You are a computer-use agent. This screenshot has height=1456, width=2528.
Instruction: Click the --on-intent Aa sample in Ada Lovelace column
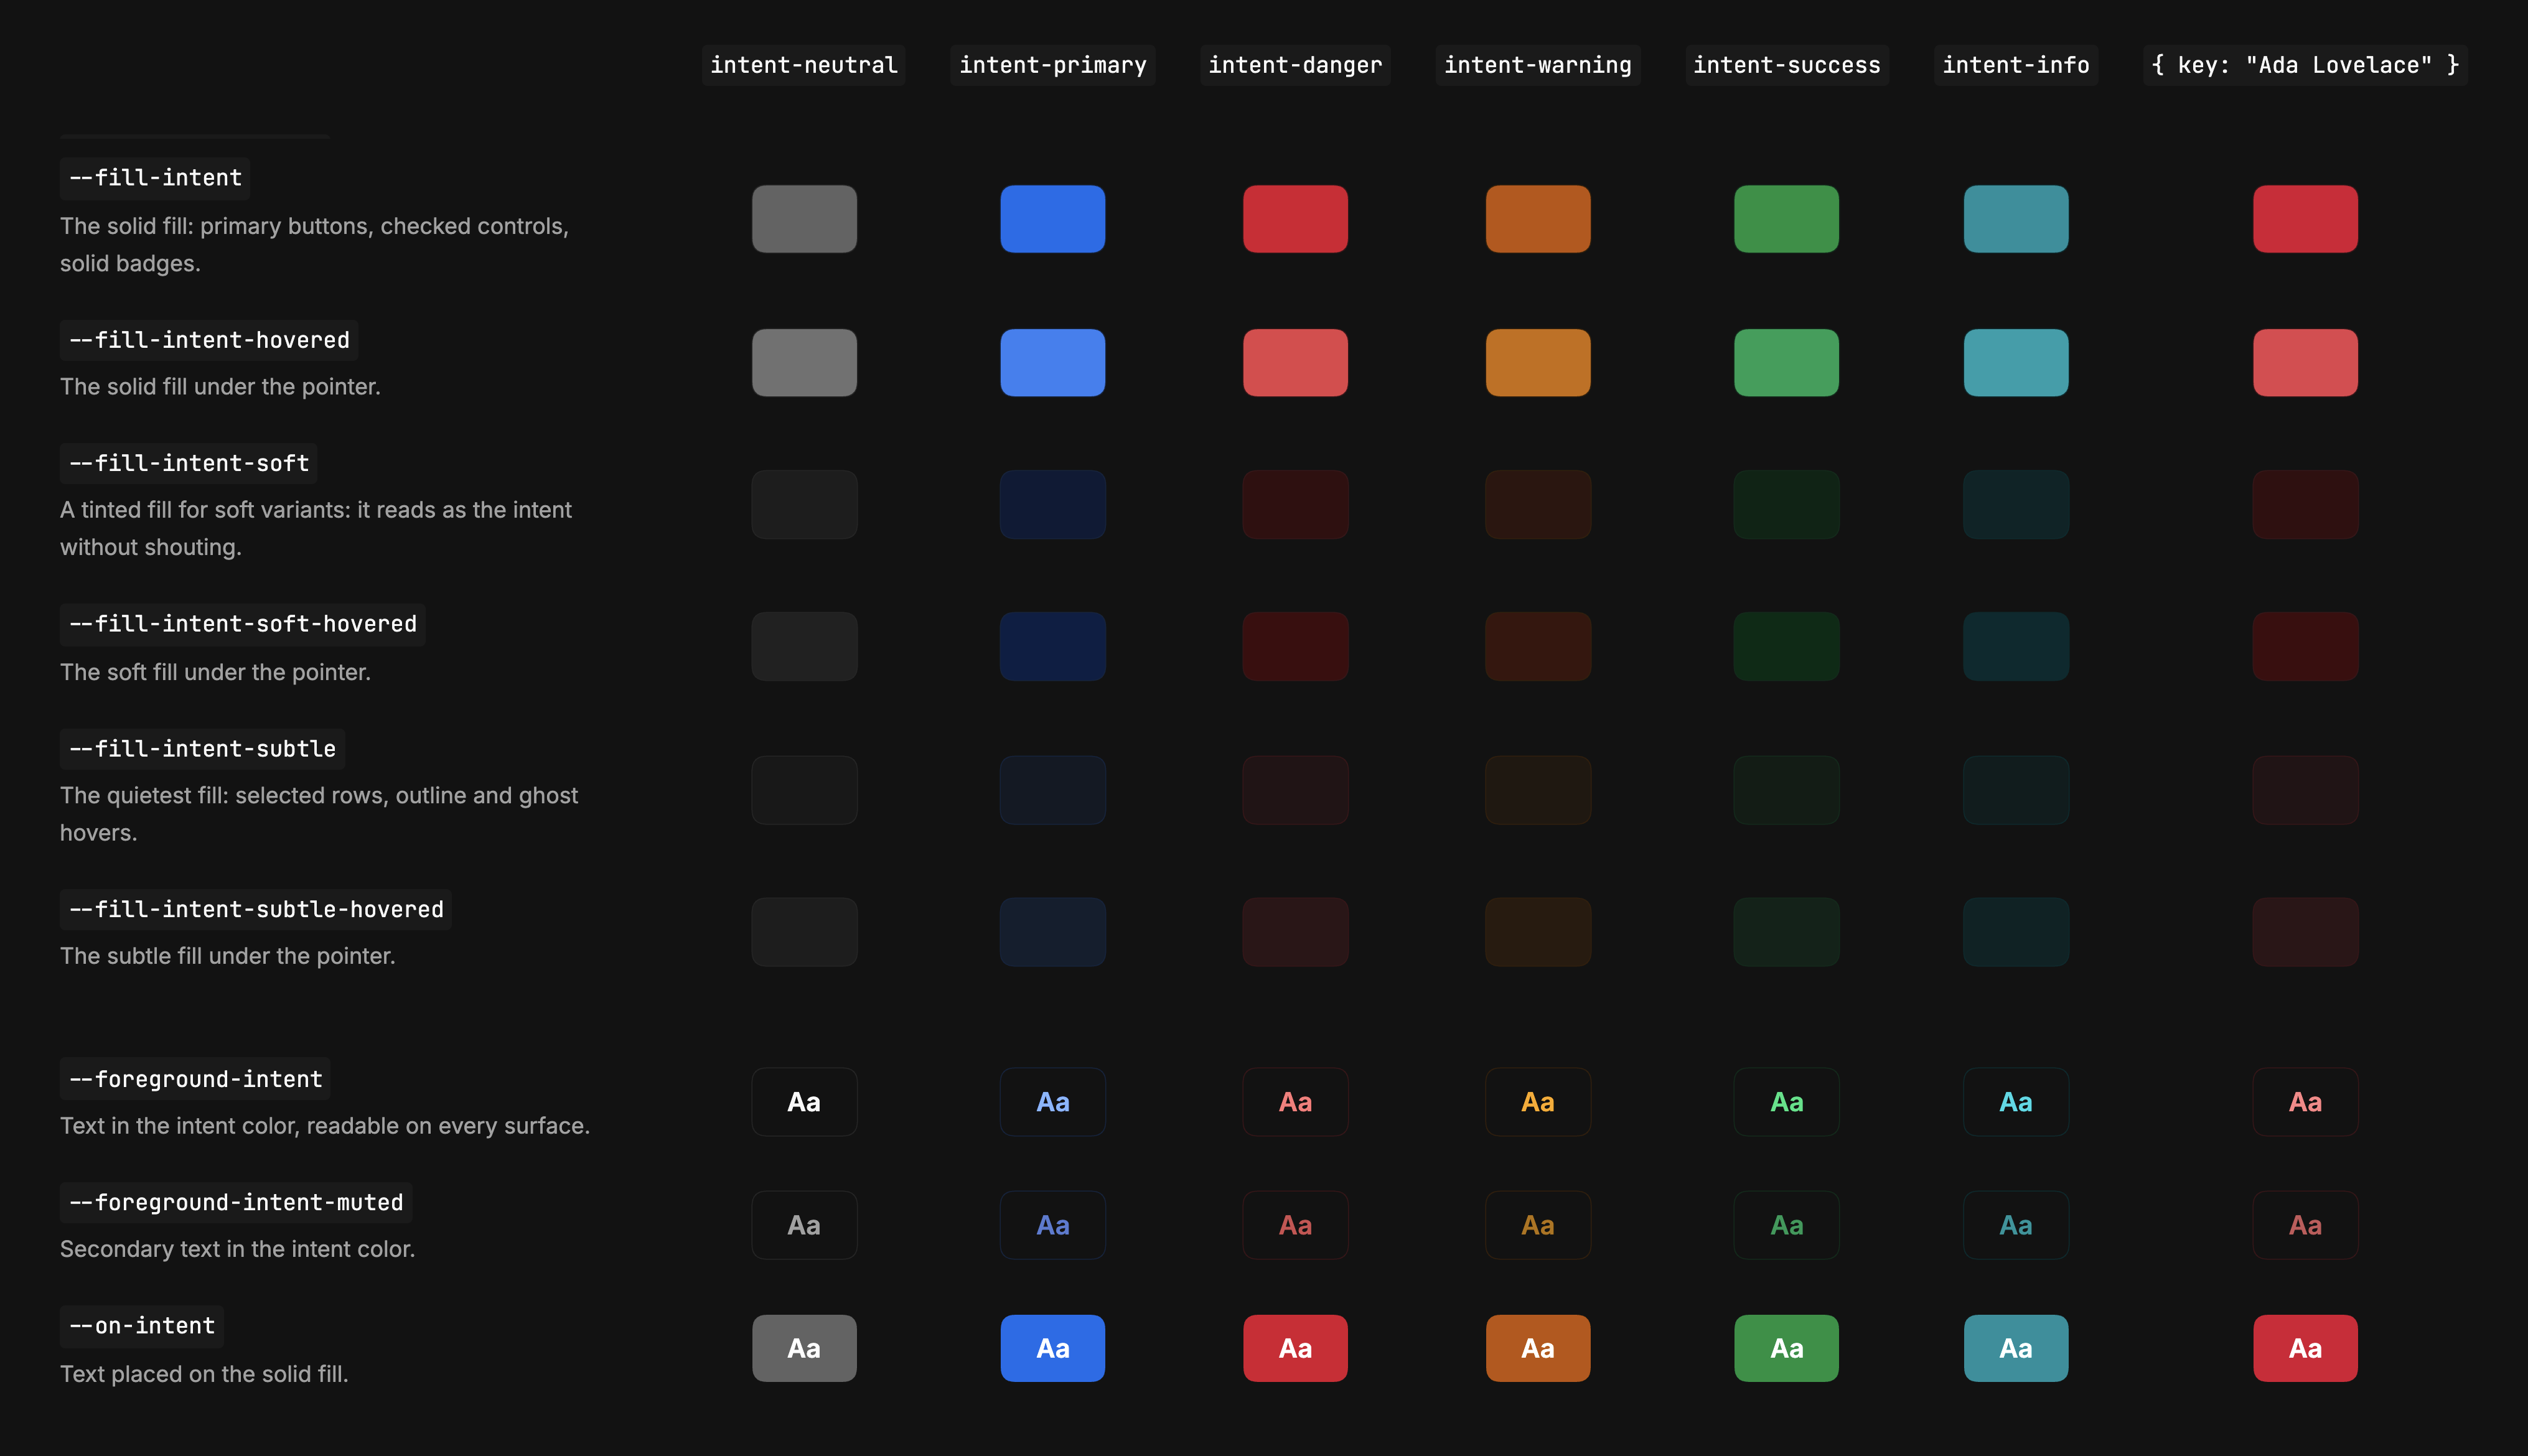pos(2305,1348)
